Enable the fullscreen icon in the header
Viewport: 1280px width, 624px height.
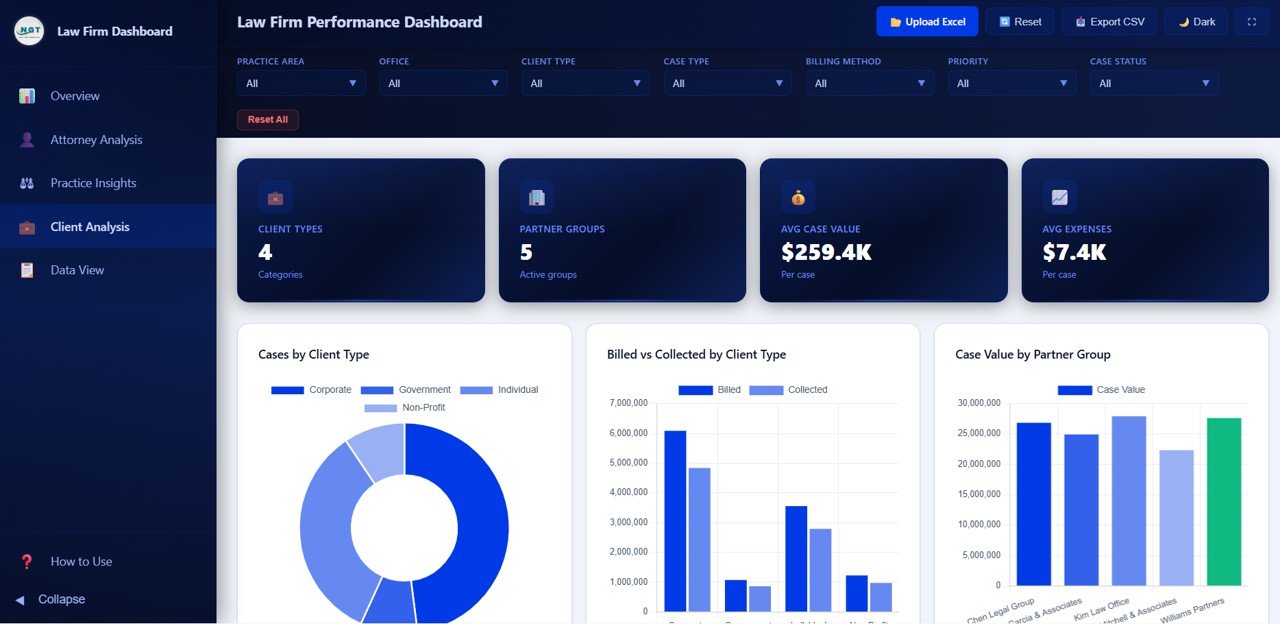pos(1251,20)
